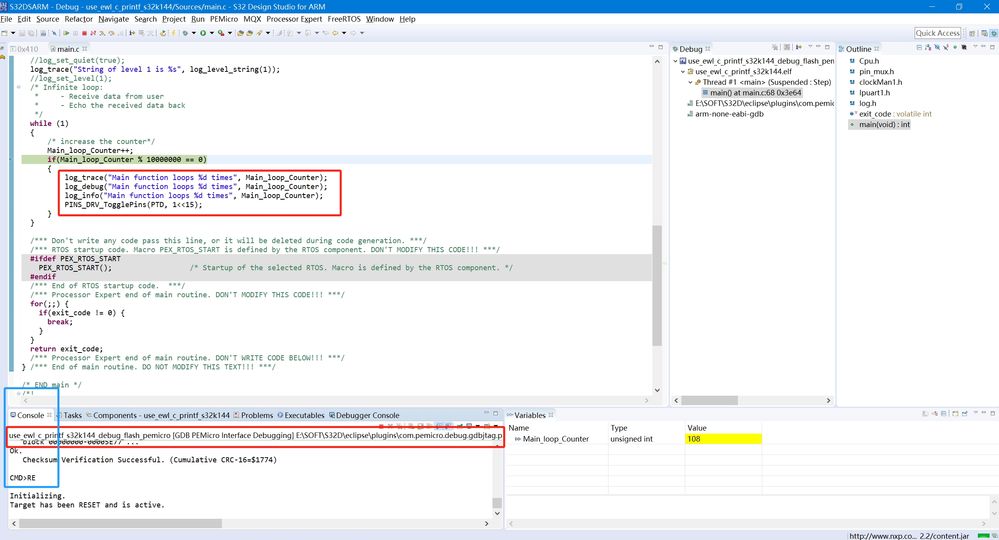
Task: Click the highlighted value 108 cell
Action: pyautogui.click(x=723, y=439)
